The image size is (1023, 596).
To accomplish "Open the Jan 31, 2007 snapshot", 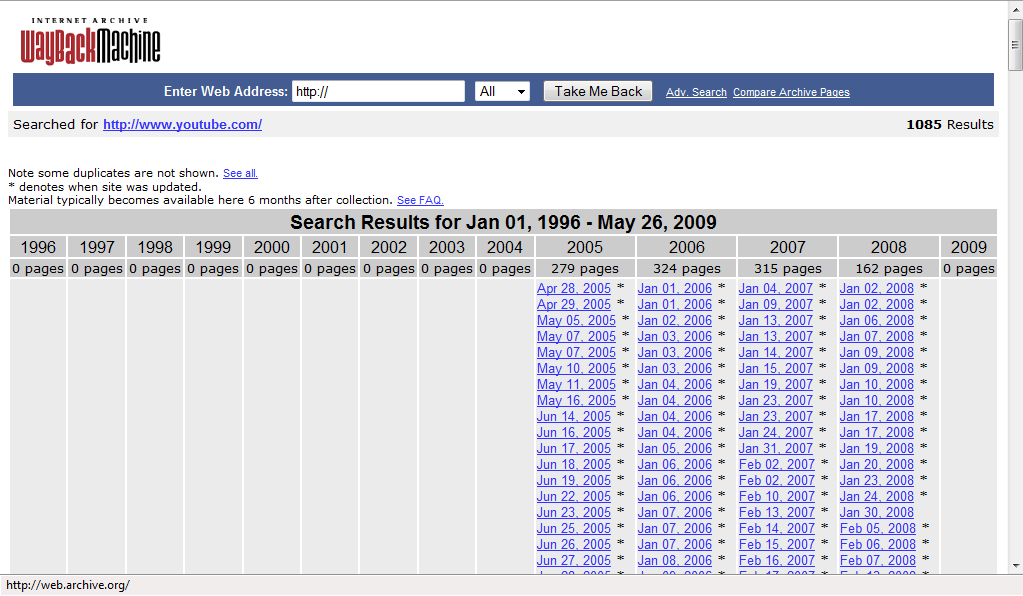I will 776,449.
